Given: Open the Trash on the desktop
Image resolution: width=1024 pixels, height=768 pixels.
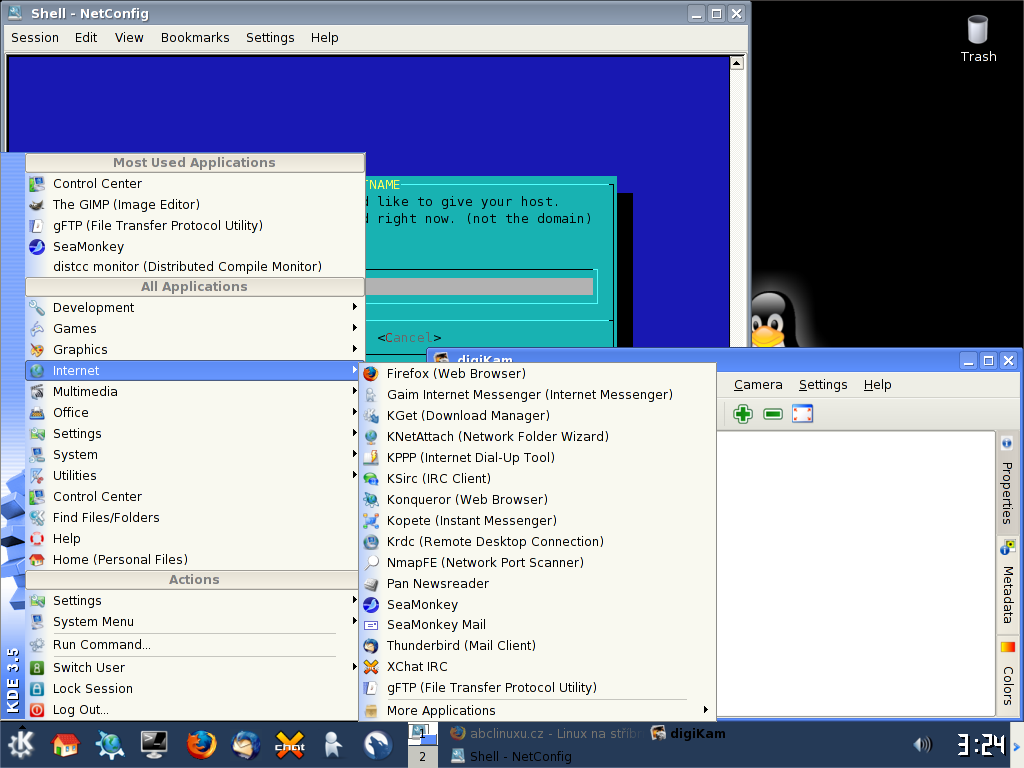Looking at the screenshot, I should [x=978, y=39].
